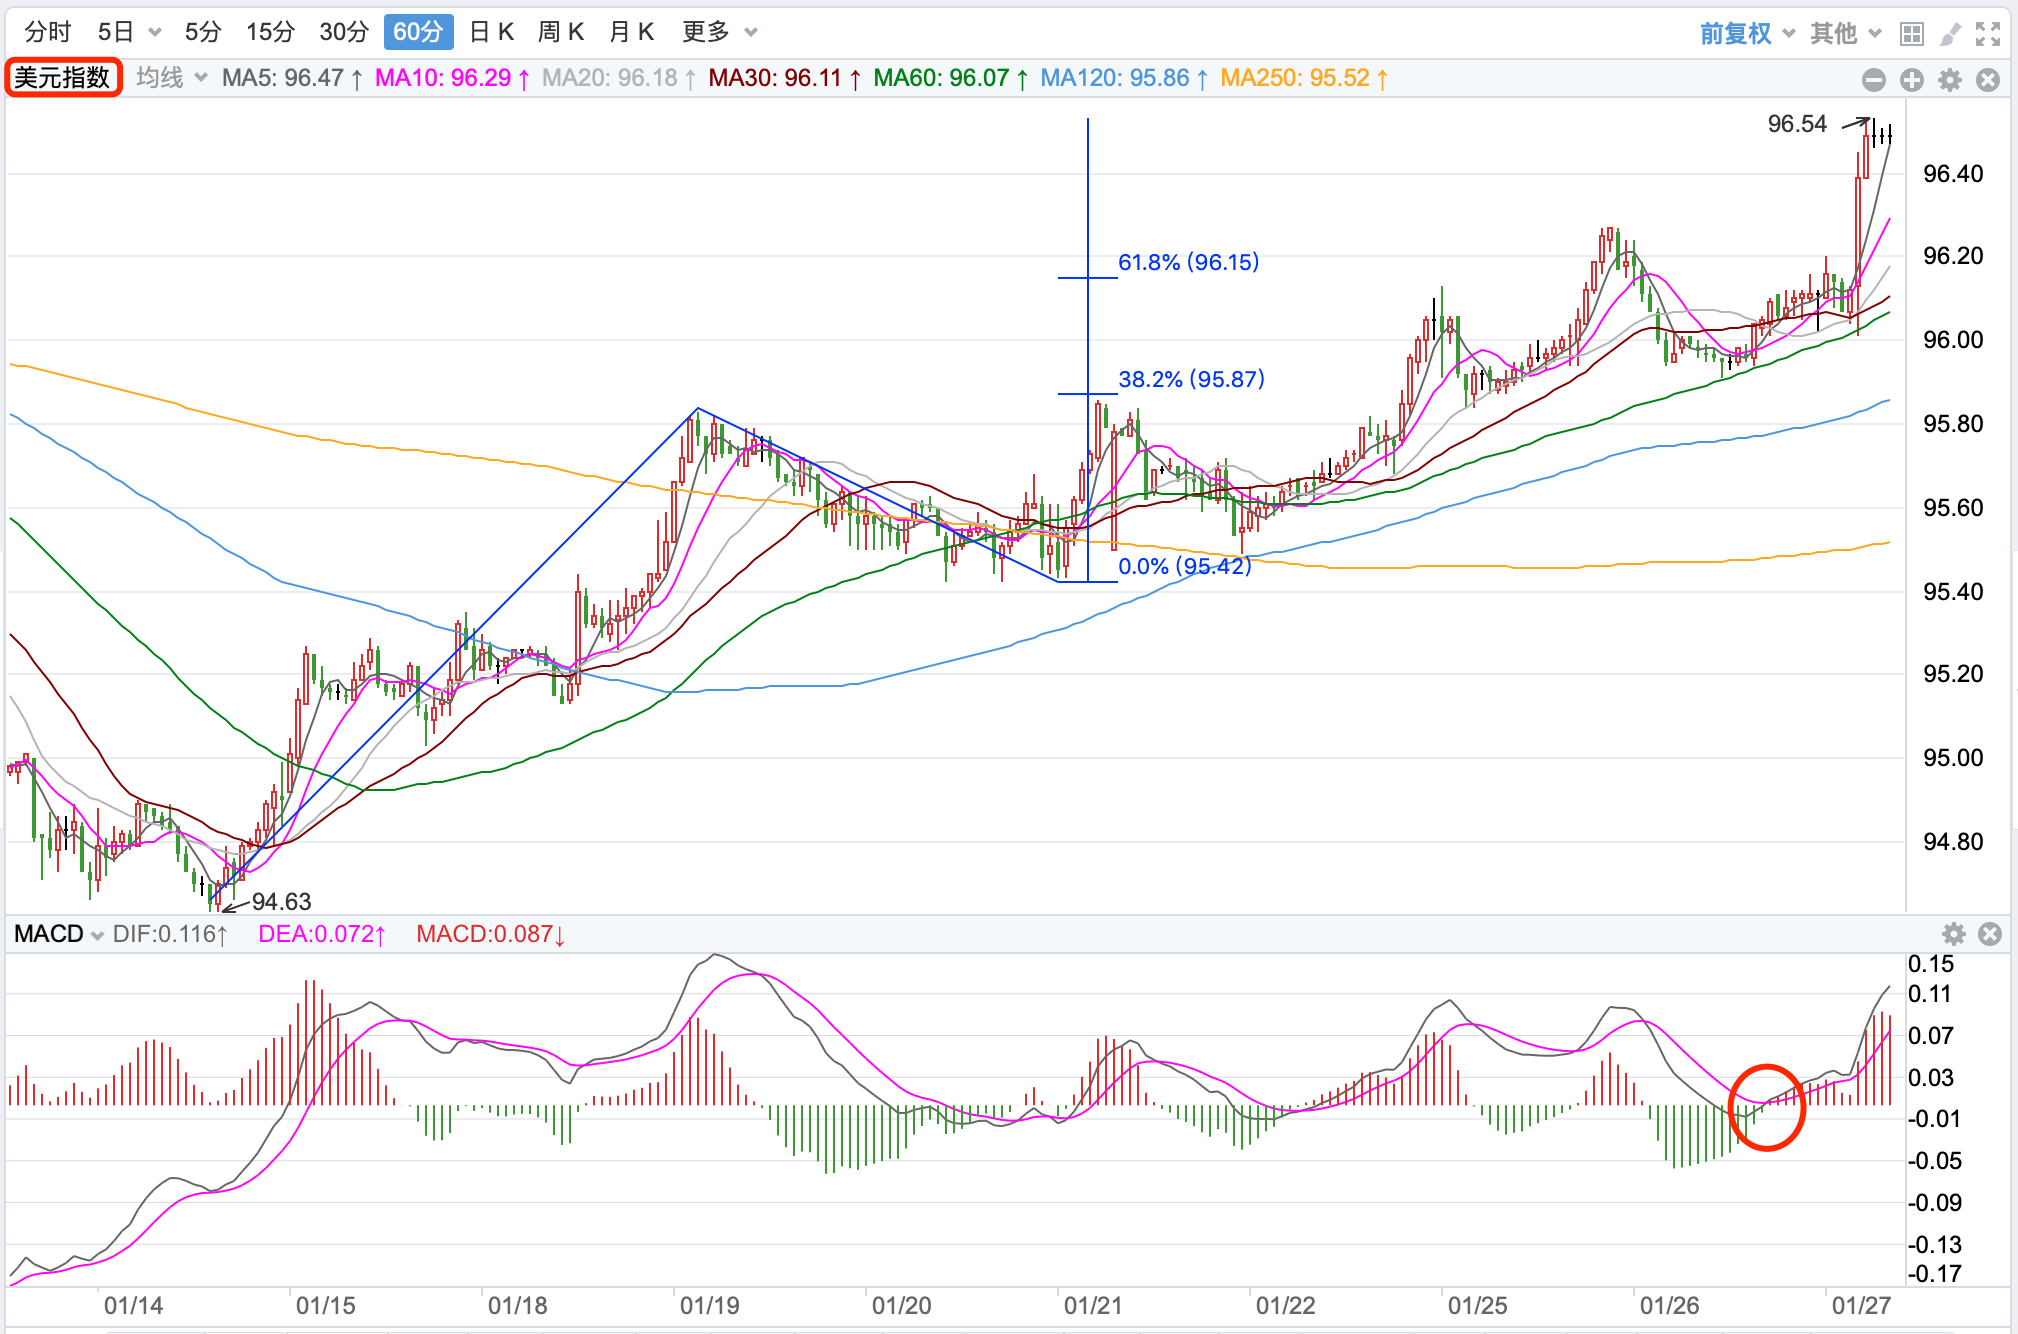
Task: Zoom out chart with minus icon
Action: pos(1874,80)
